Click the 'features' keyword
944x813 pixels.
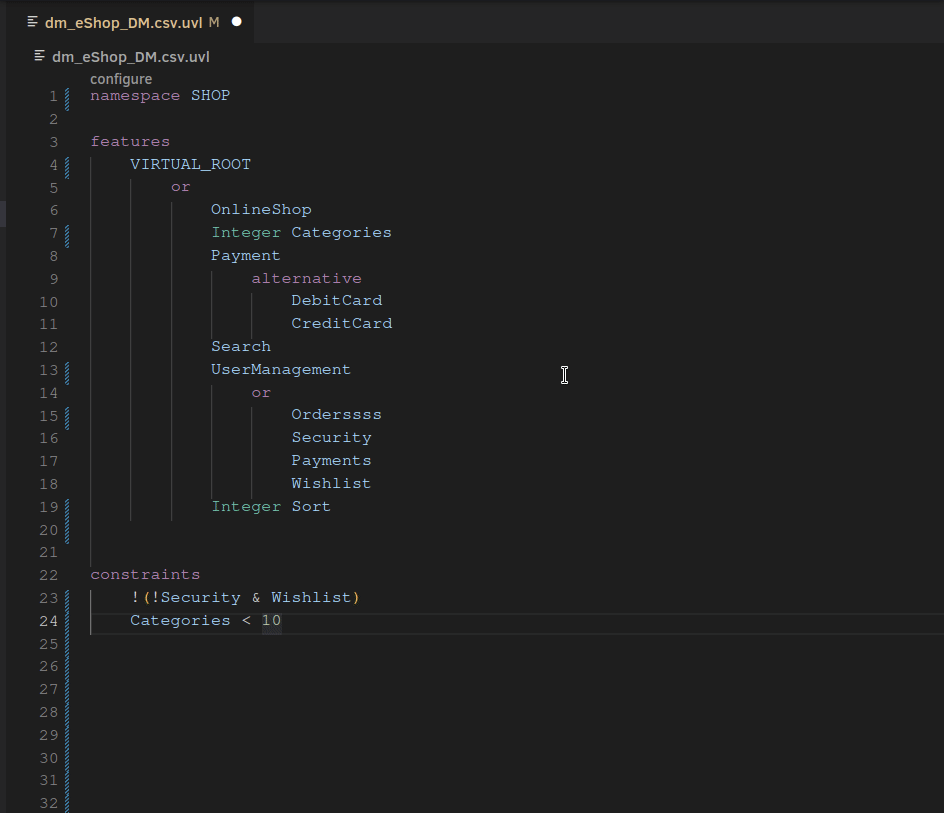130,142
